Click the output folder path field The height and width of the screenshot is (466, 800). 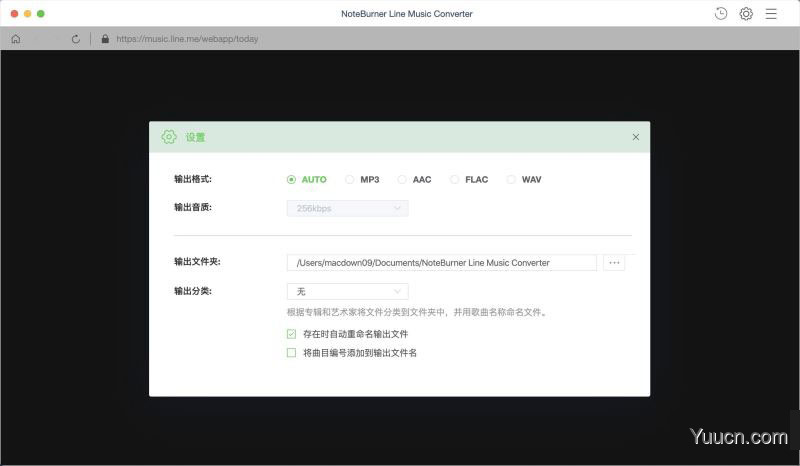pyautogui.click(x=441, y=263)
